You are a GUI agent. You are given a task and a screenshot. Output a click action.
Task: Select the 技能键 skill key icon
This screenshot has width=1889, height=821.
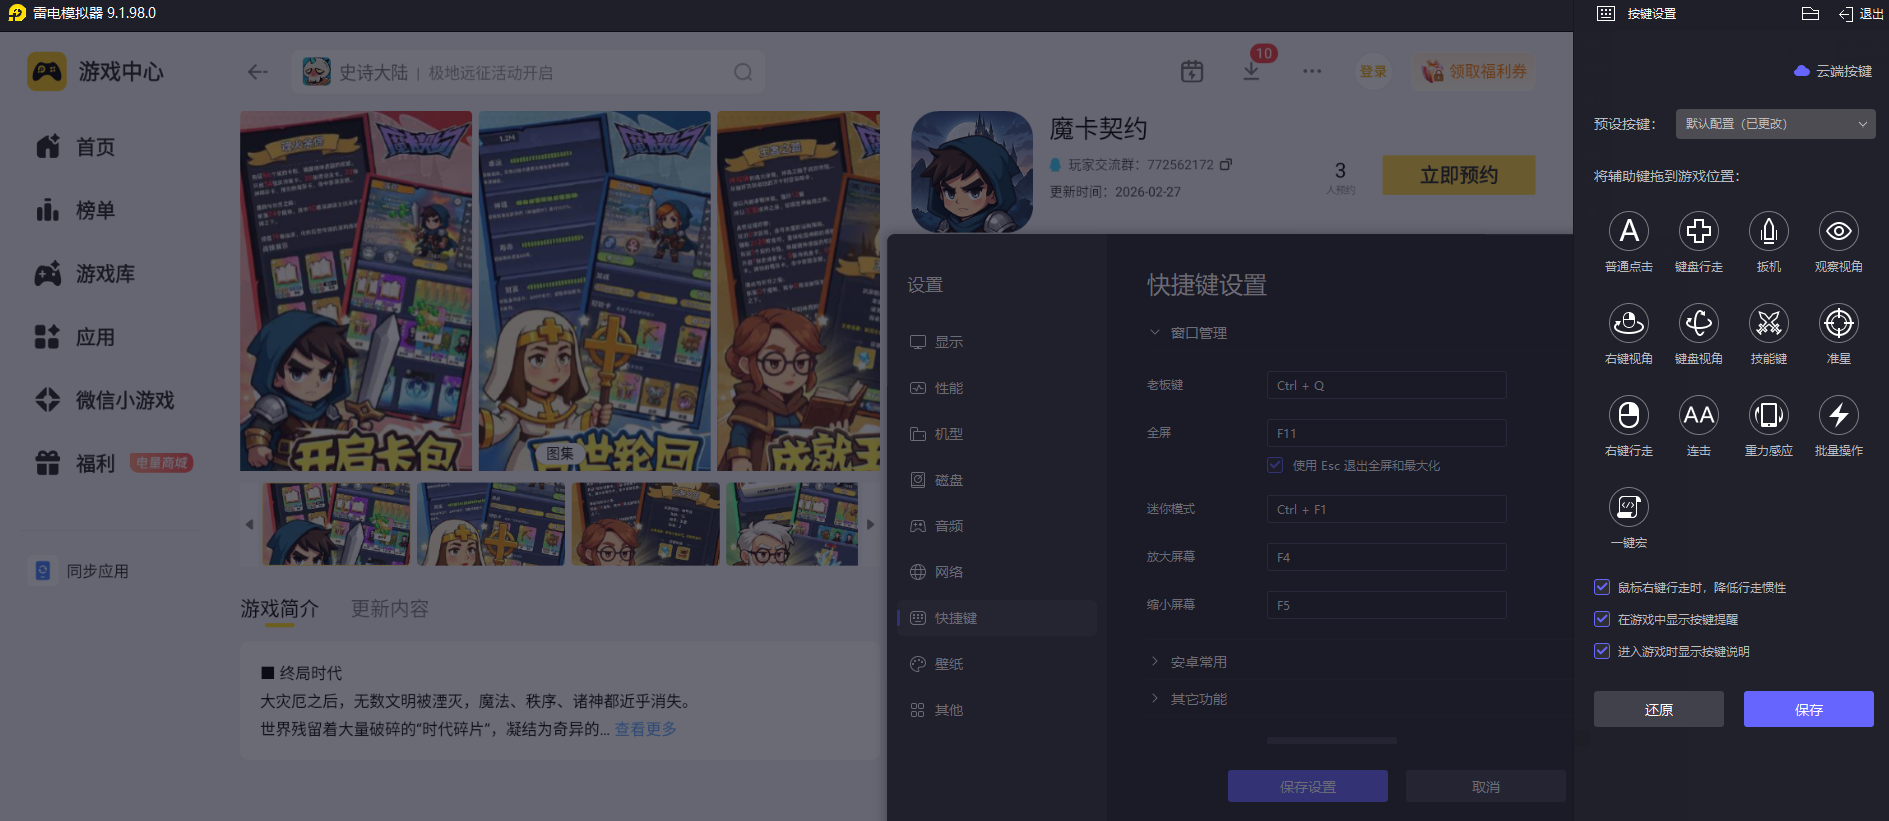coord(1769,323)
